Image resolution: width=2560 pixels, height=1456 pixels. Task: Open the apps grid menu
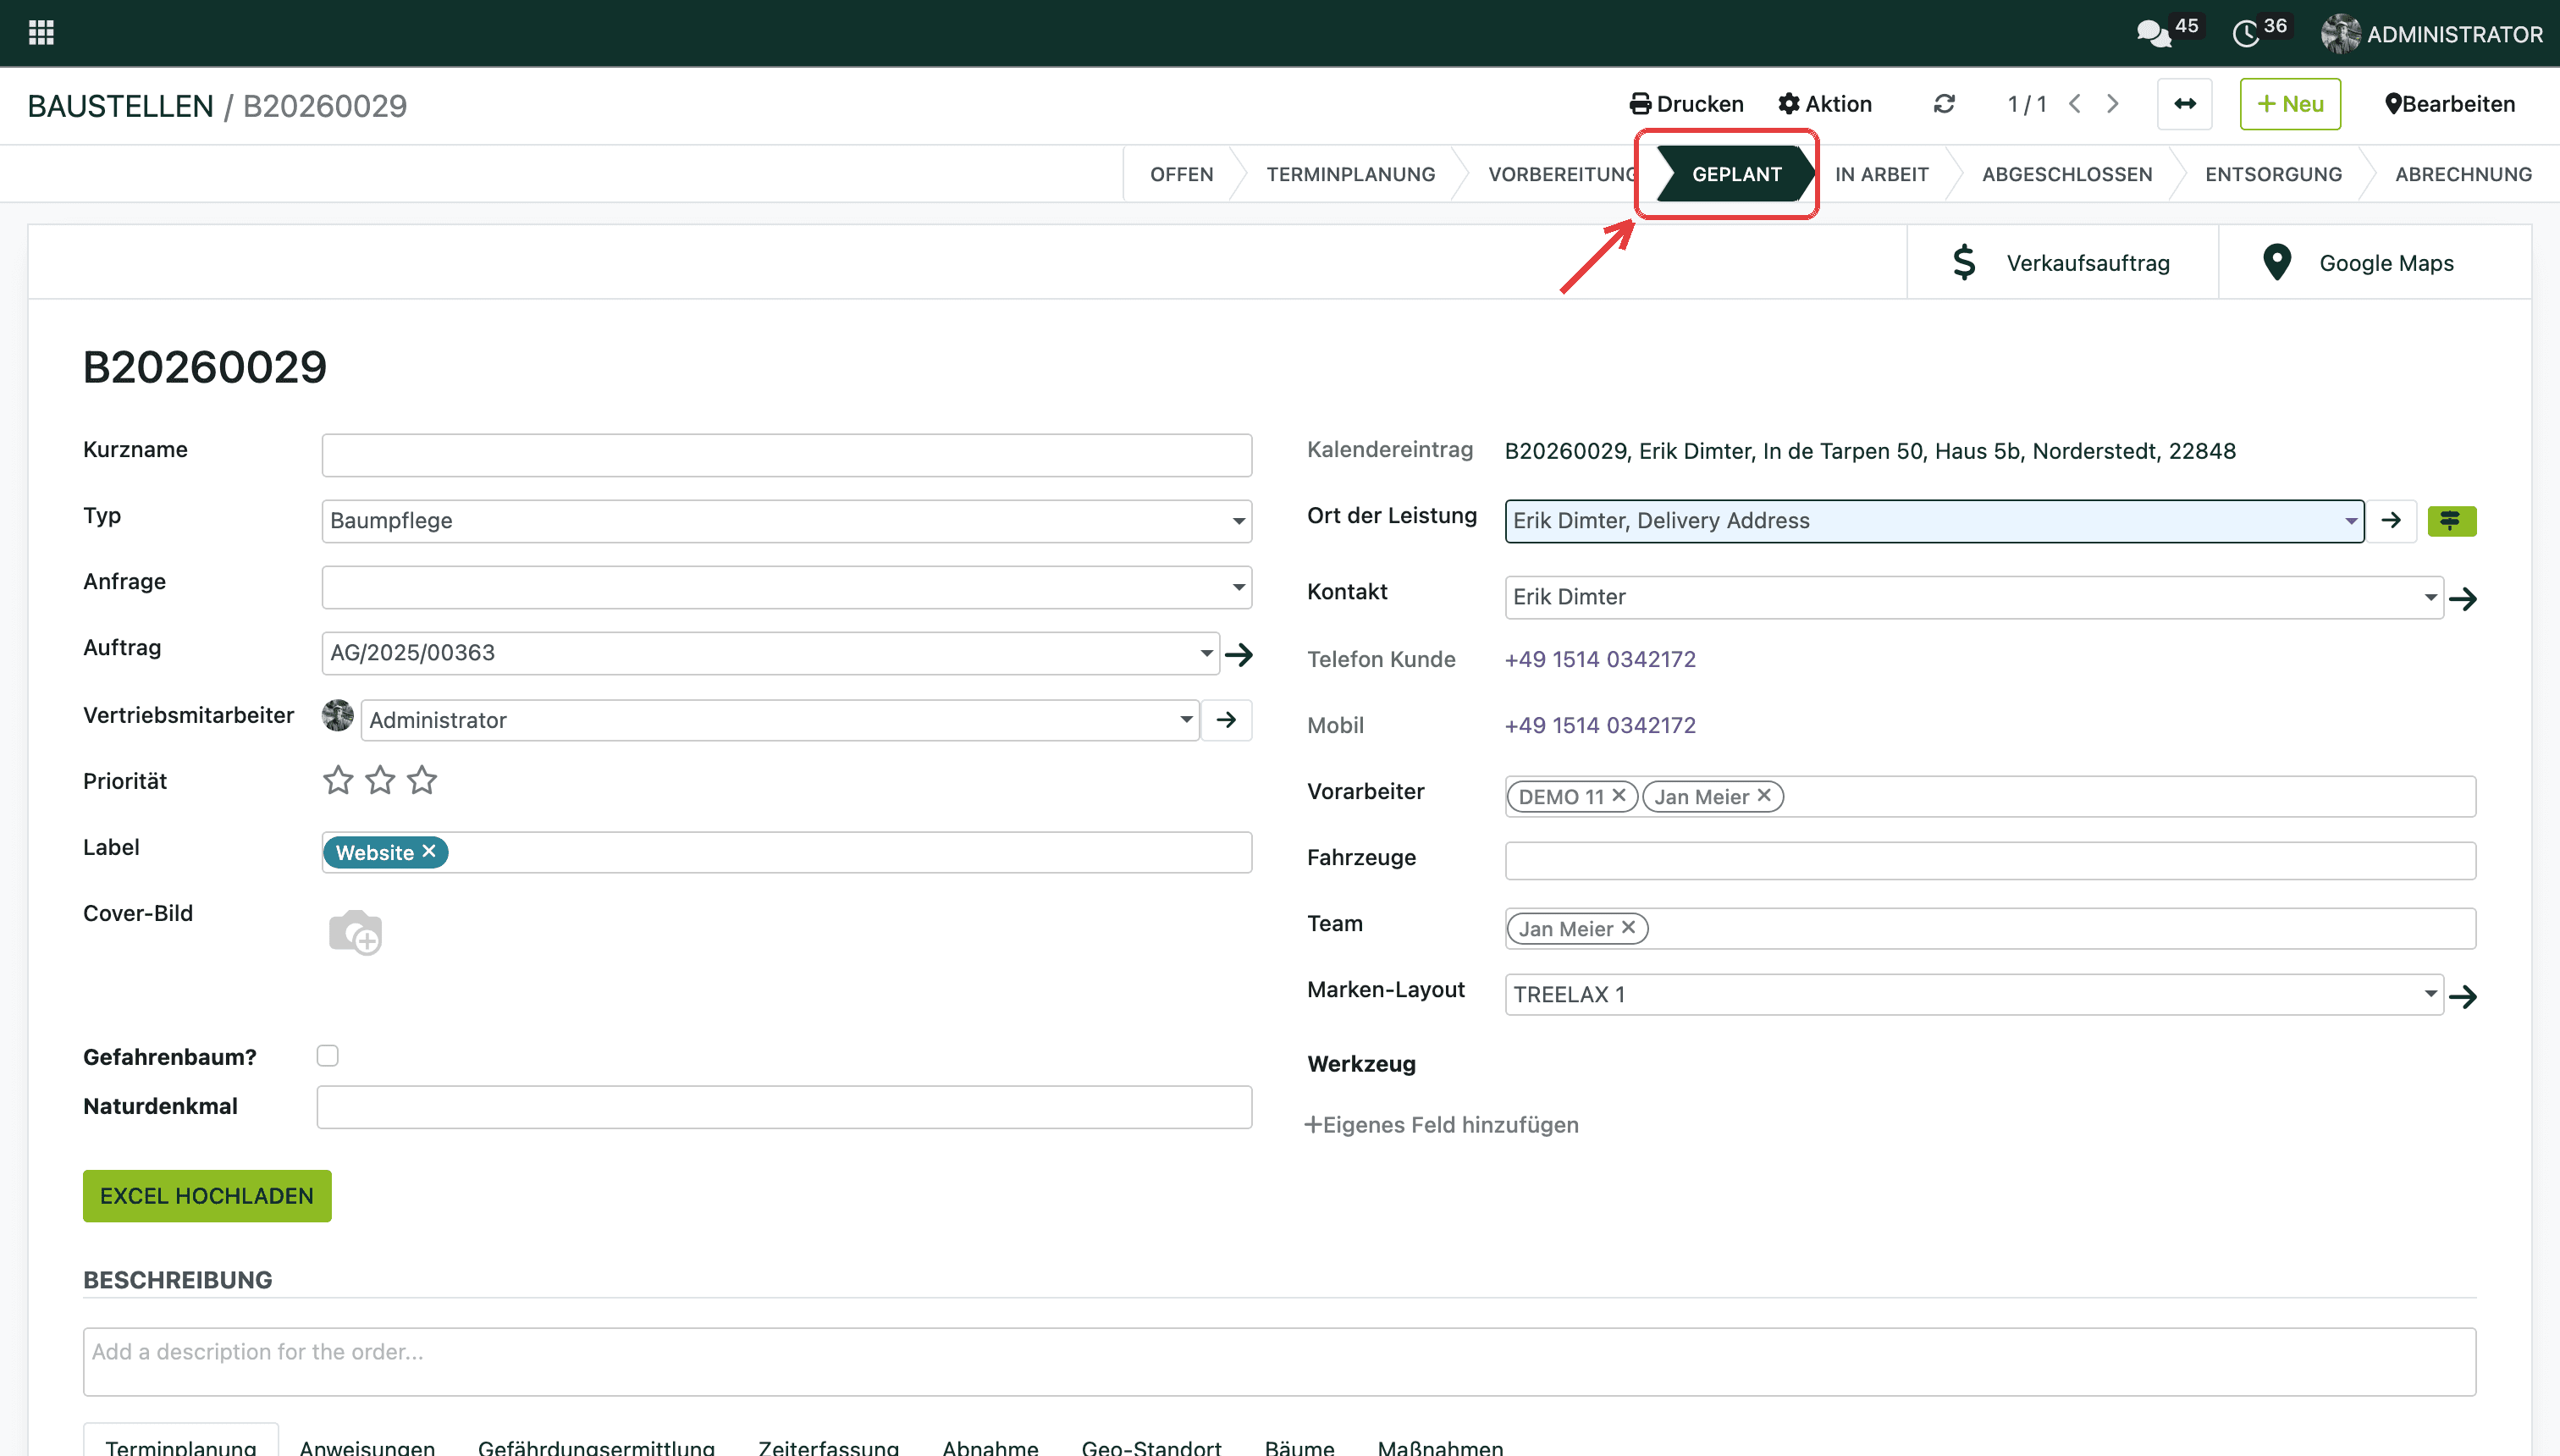coord(41,33)
